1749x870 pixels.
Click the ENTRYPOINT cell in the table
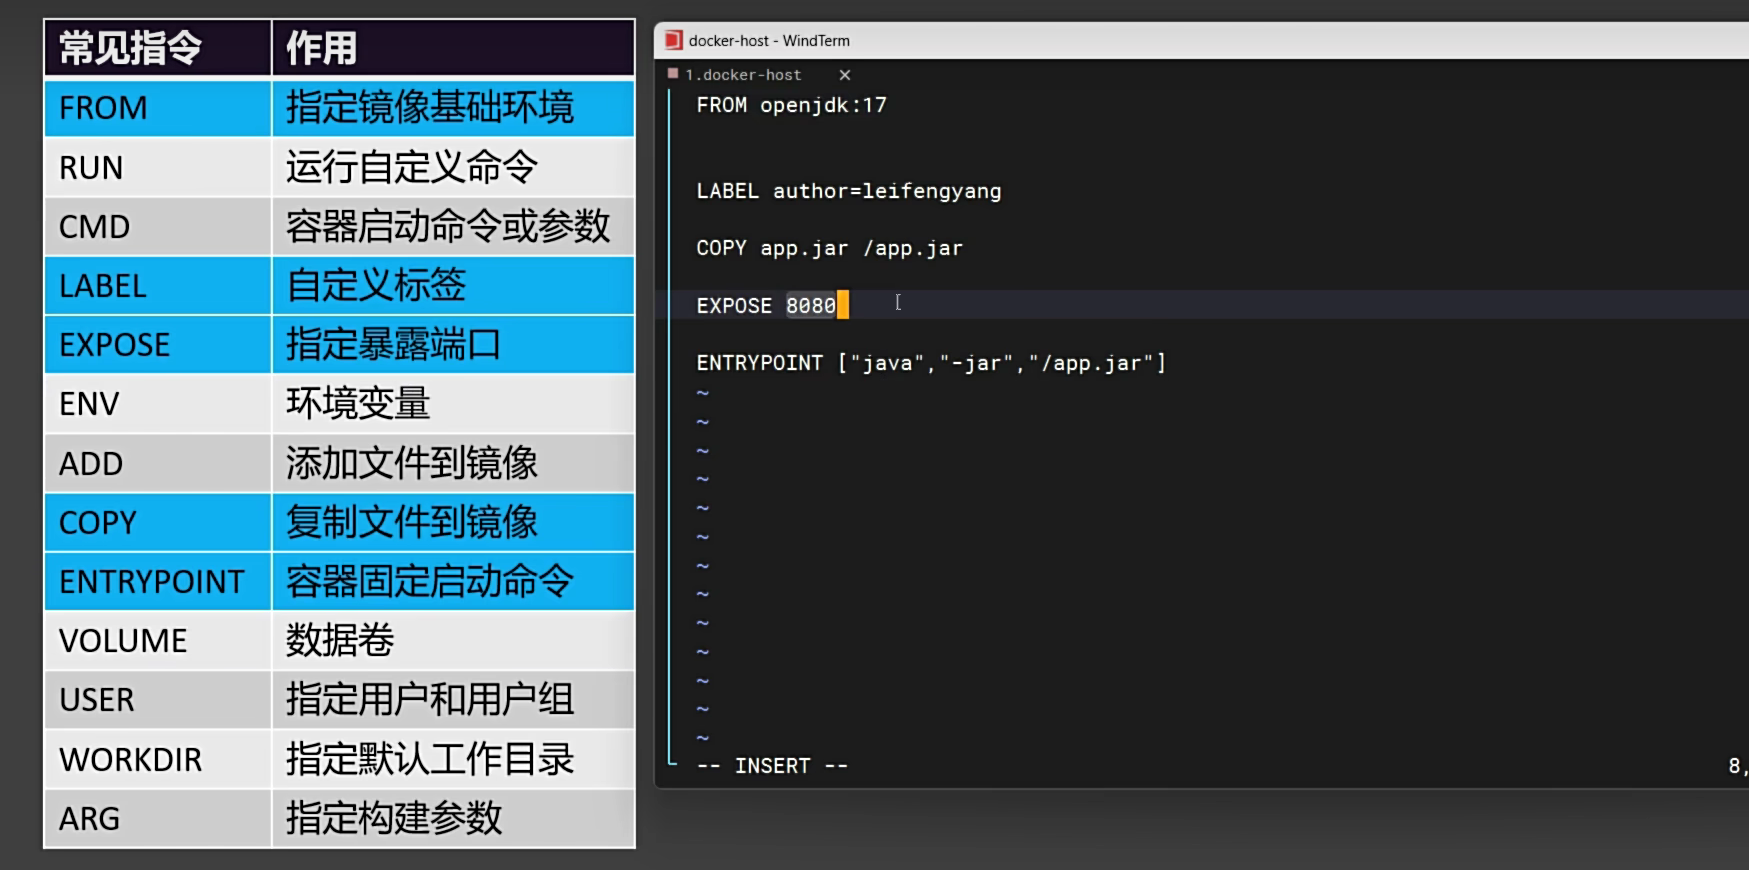coord(158,582)
